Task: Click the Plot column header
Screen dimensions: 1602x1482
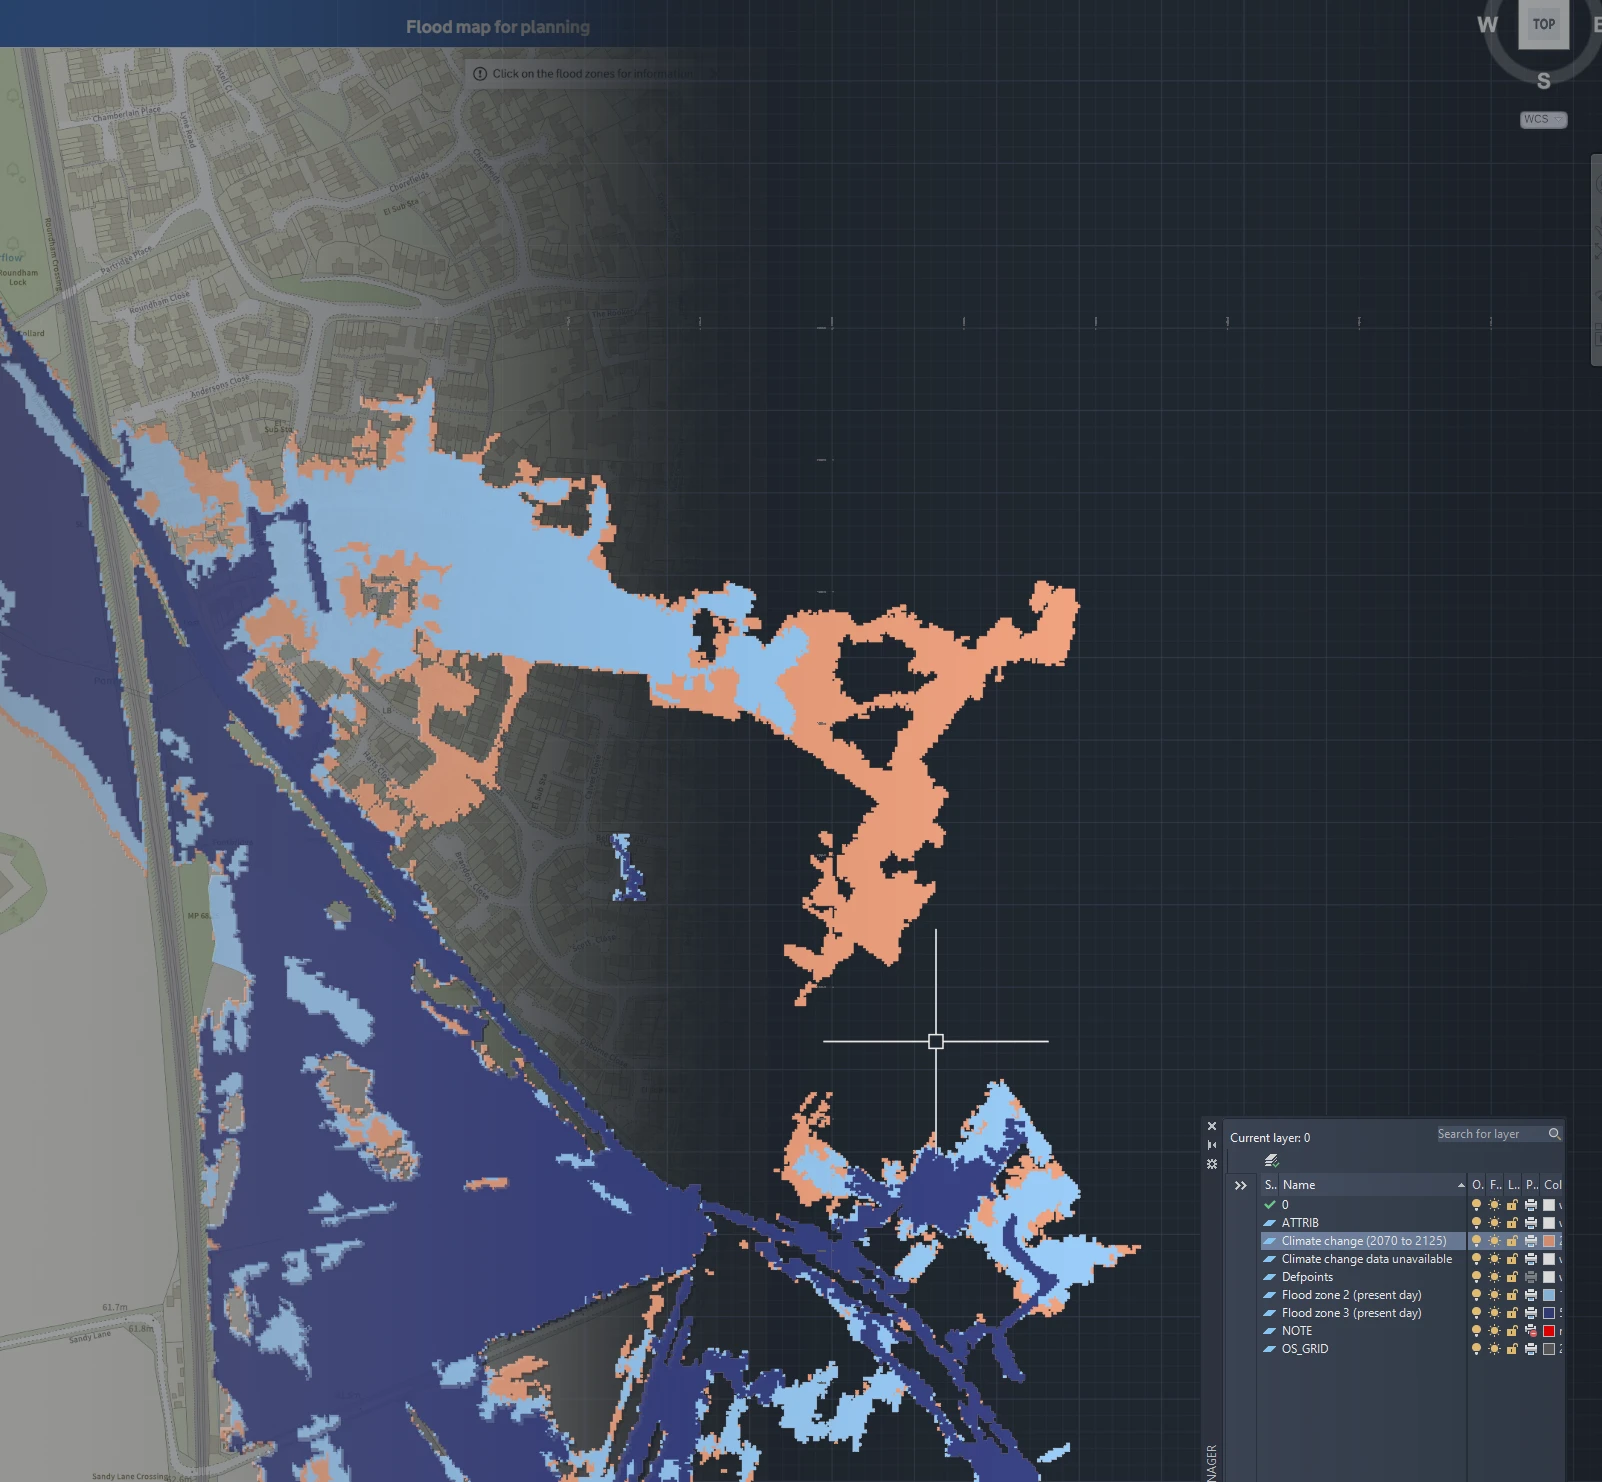Action: [1531, 1185]
